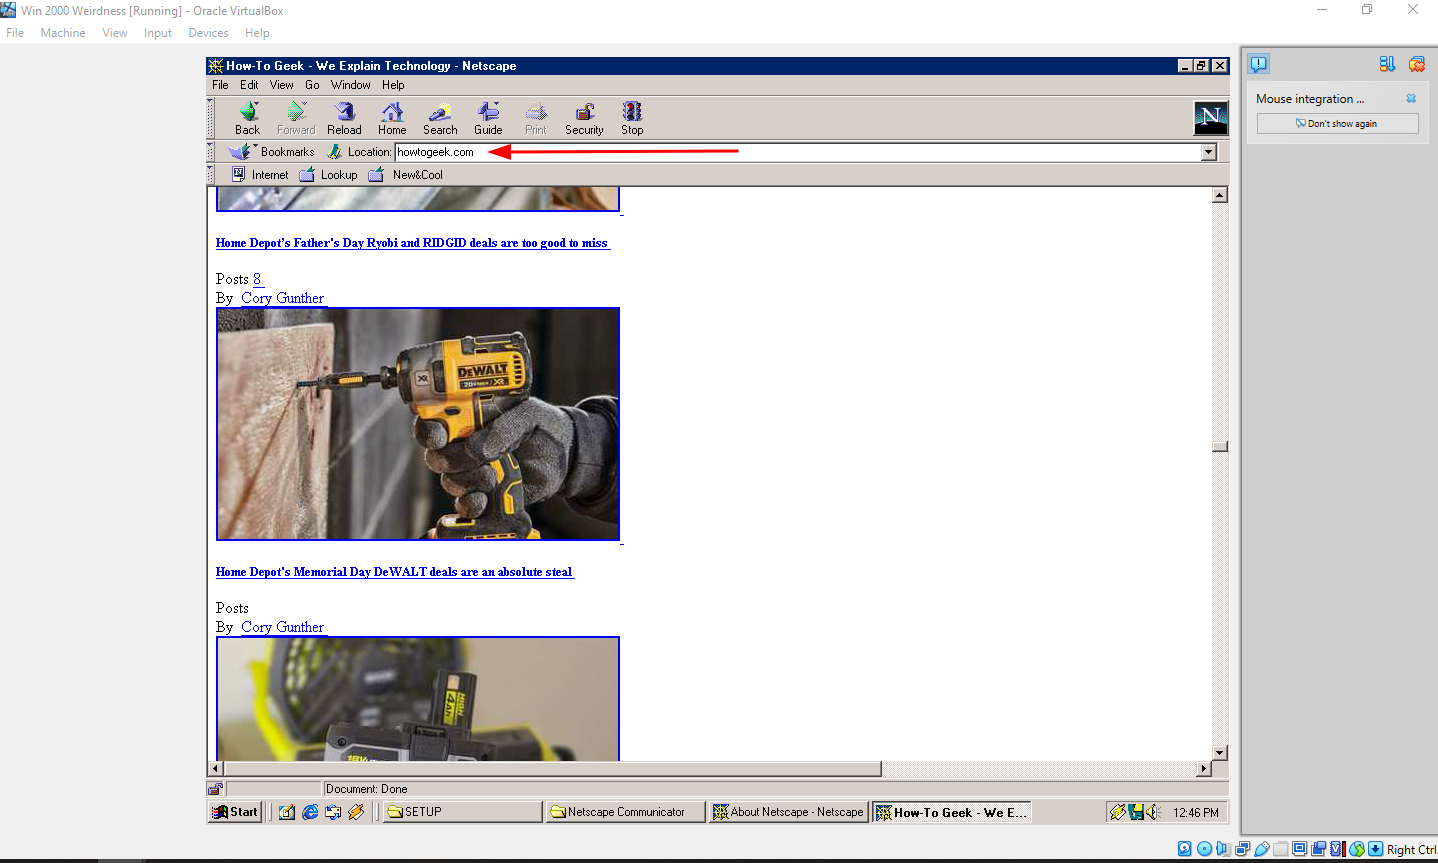
Task: Clear all VirtualBox notifications
Action: pos(1417,64)
